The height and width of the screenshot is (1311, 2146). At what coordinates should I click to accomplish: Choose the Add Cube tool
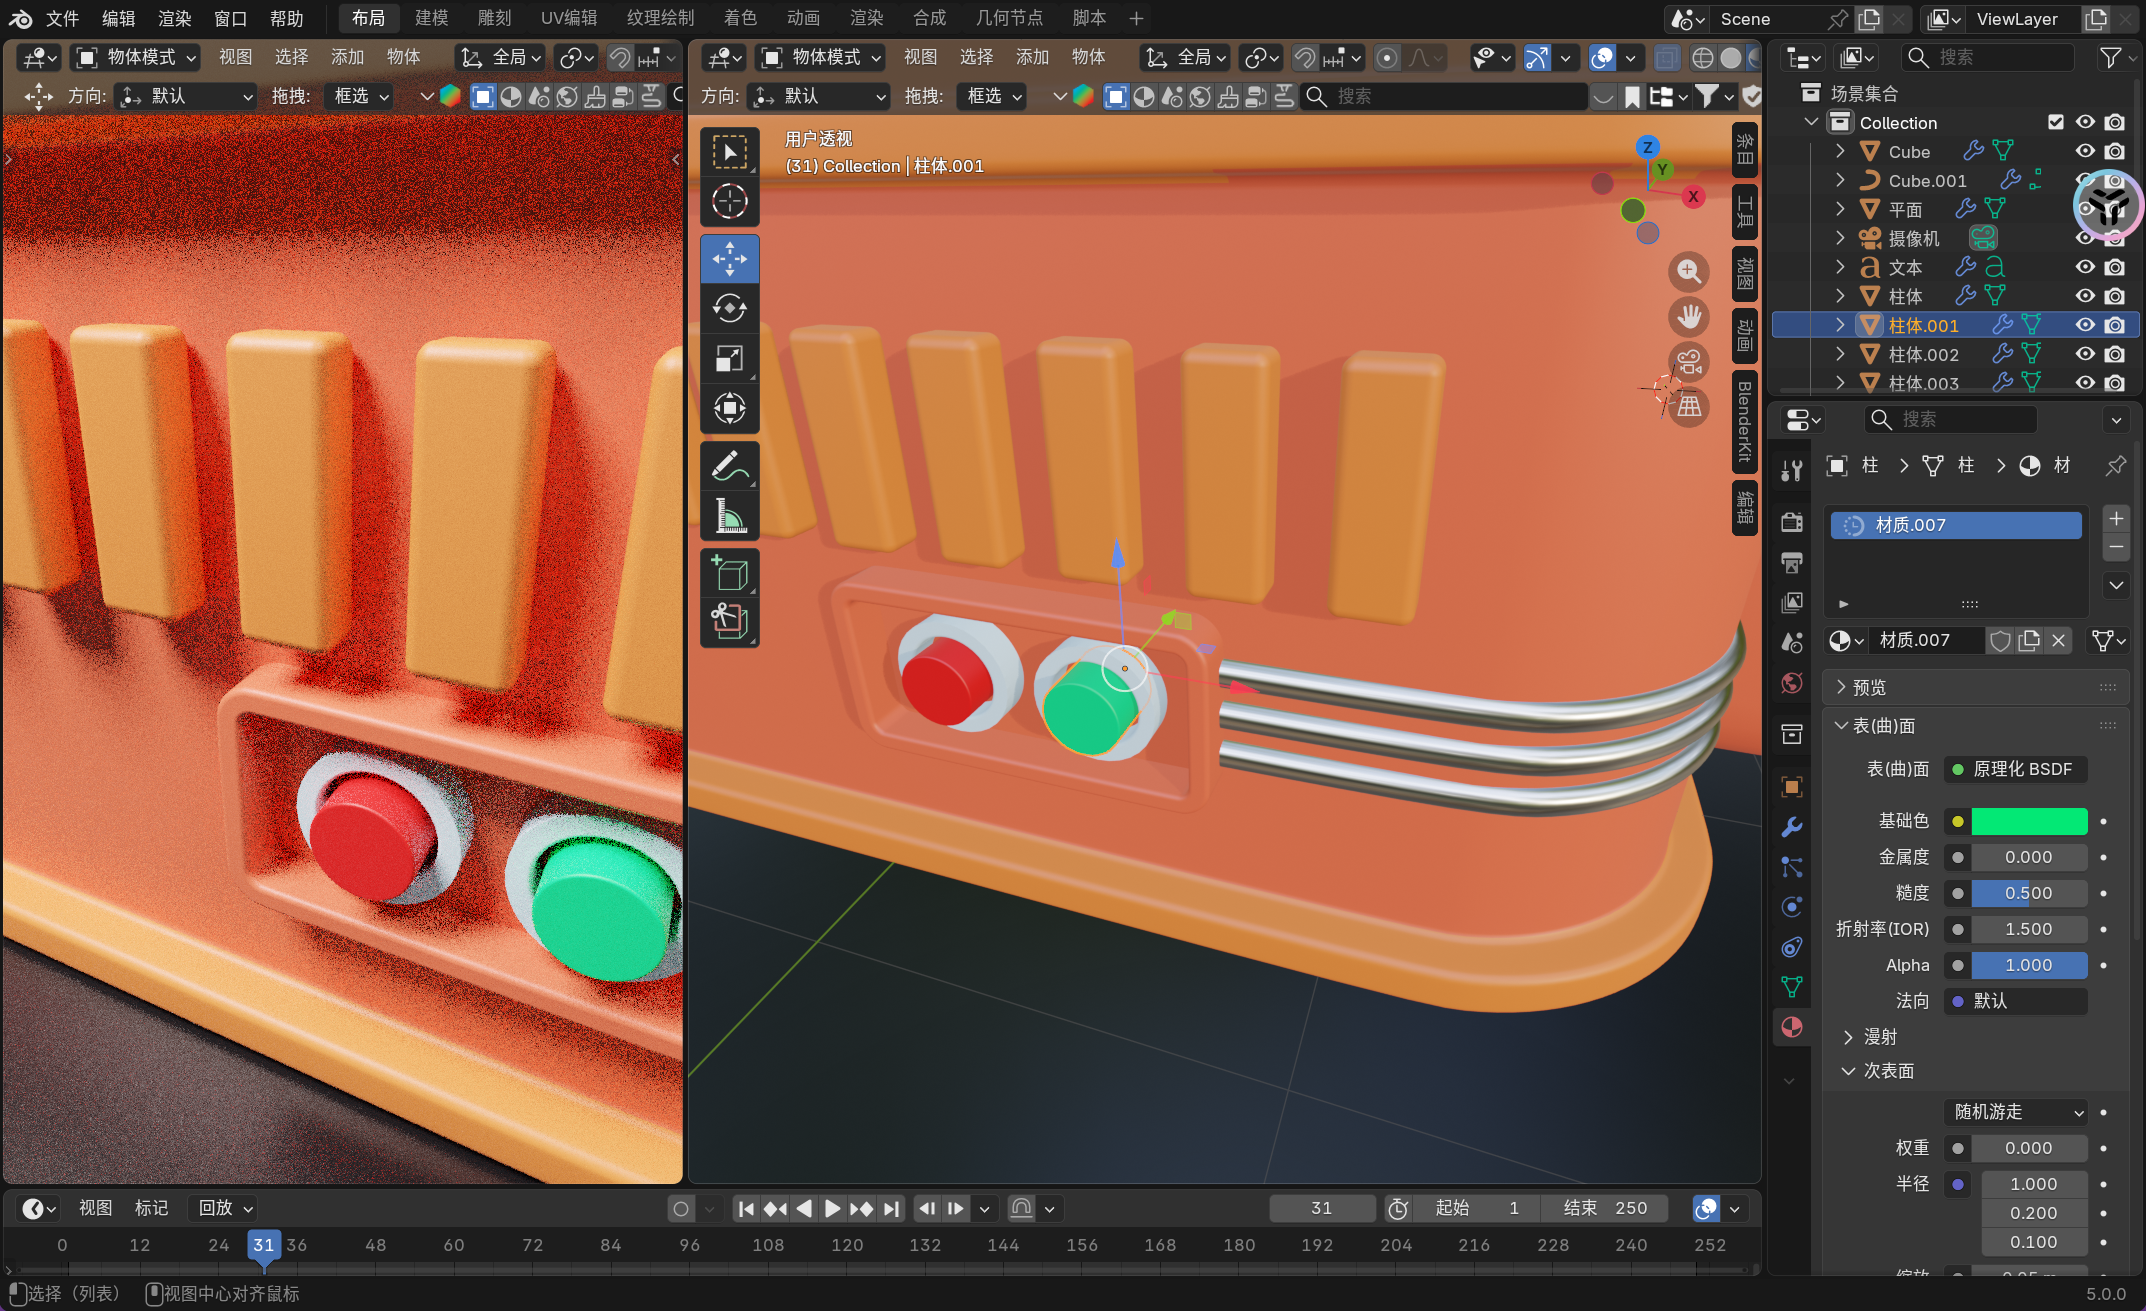tap(729, 574)
